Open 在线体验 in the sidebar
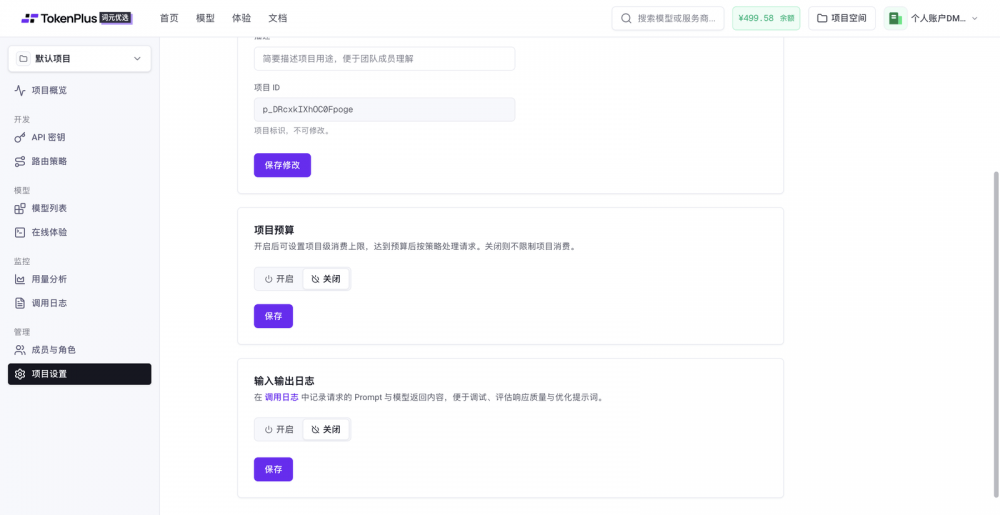 80,232
